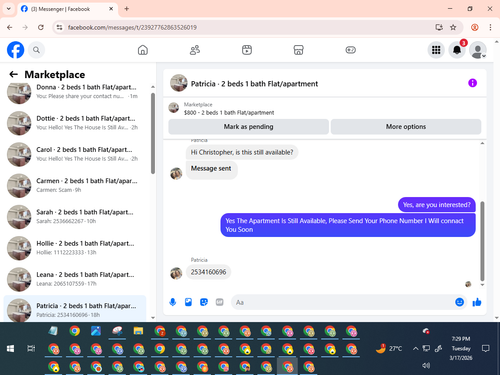Open Dottie's 2 beds 1 bath chat

(x=75, y=123)
